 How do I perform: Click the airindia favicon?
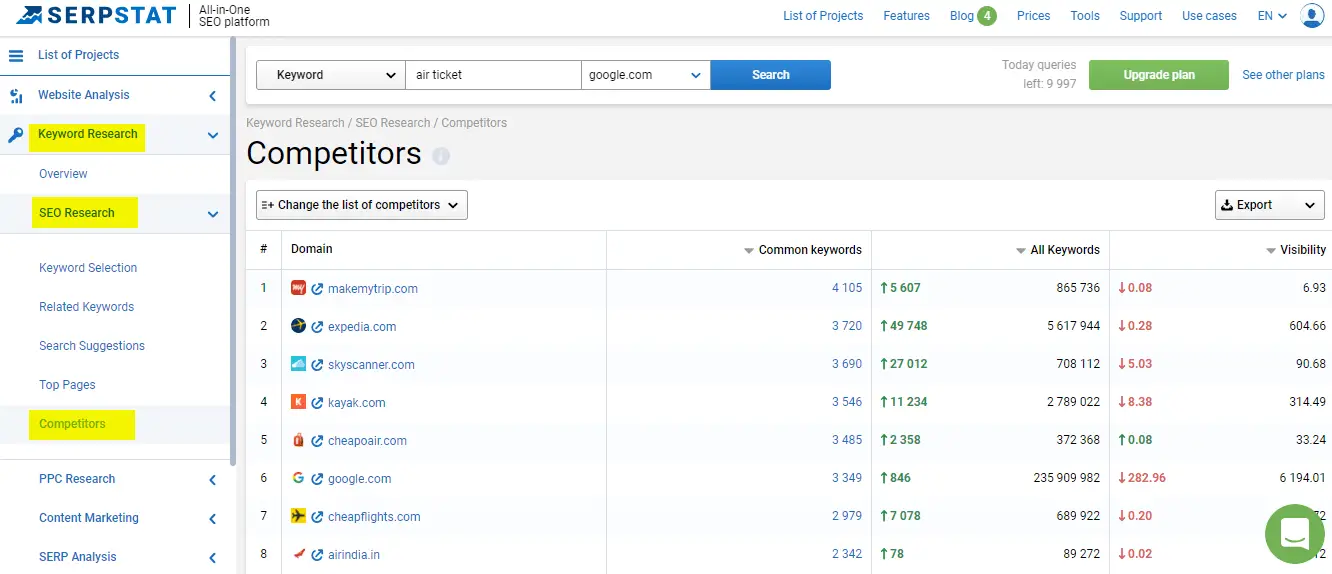(298, 554)
